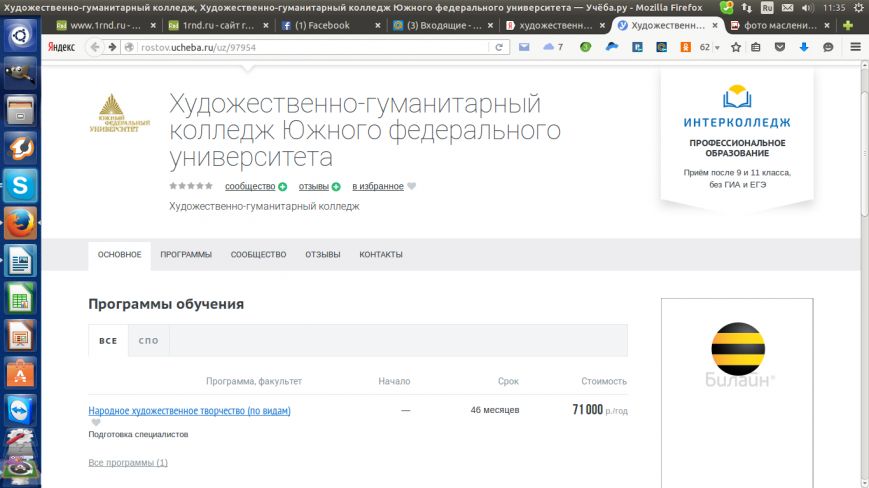Toggle heart under program name
The width and height of the screenshot is (869, 488).
pyautogui.click(x=96, y=422)
